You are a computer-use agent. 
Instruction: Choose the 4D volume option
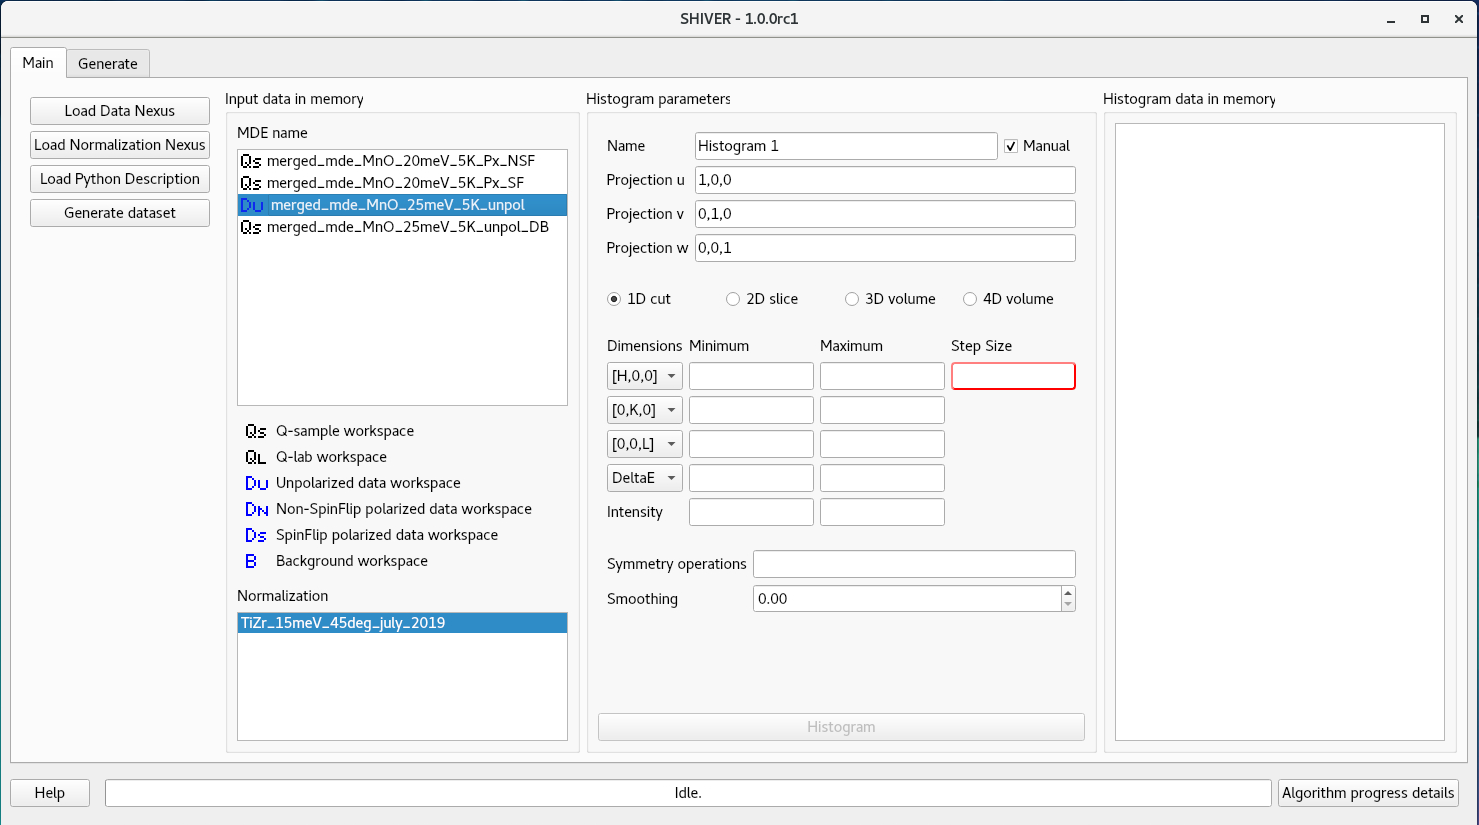[970, 299]
